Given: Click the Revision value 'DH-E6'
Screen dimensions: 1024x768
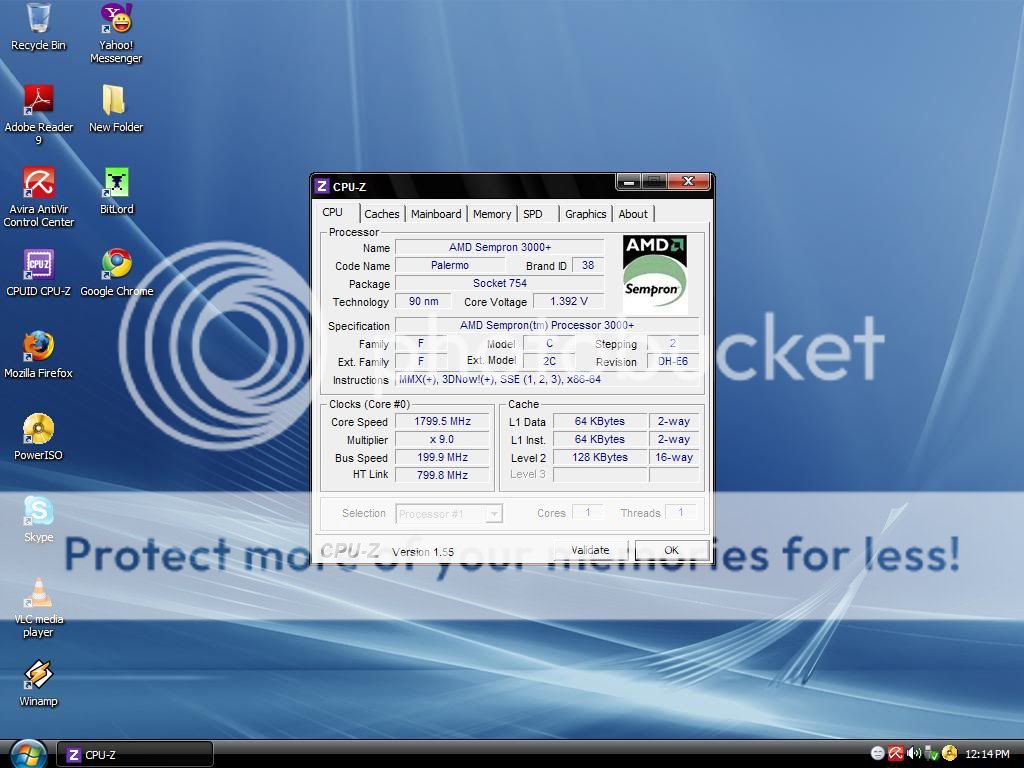Looking at the screenshot, I should click(673, 361).
